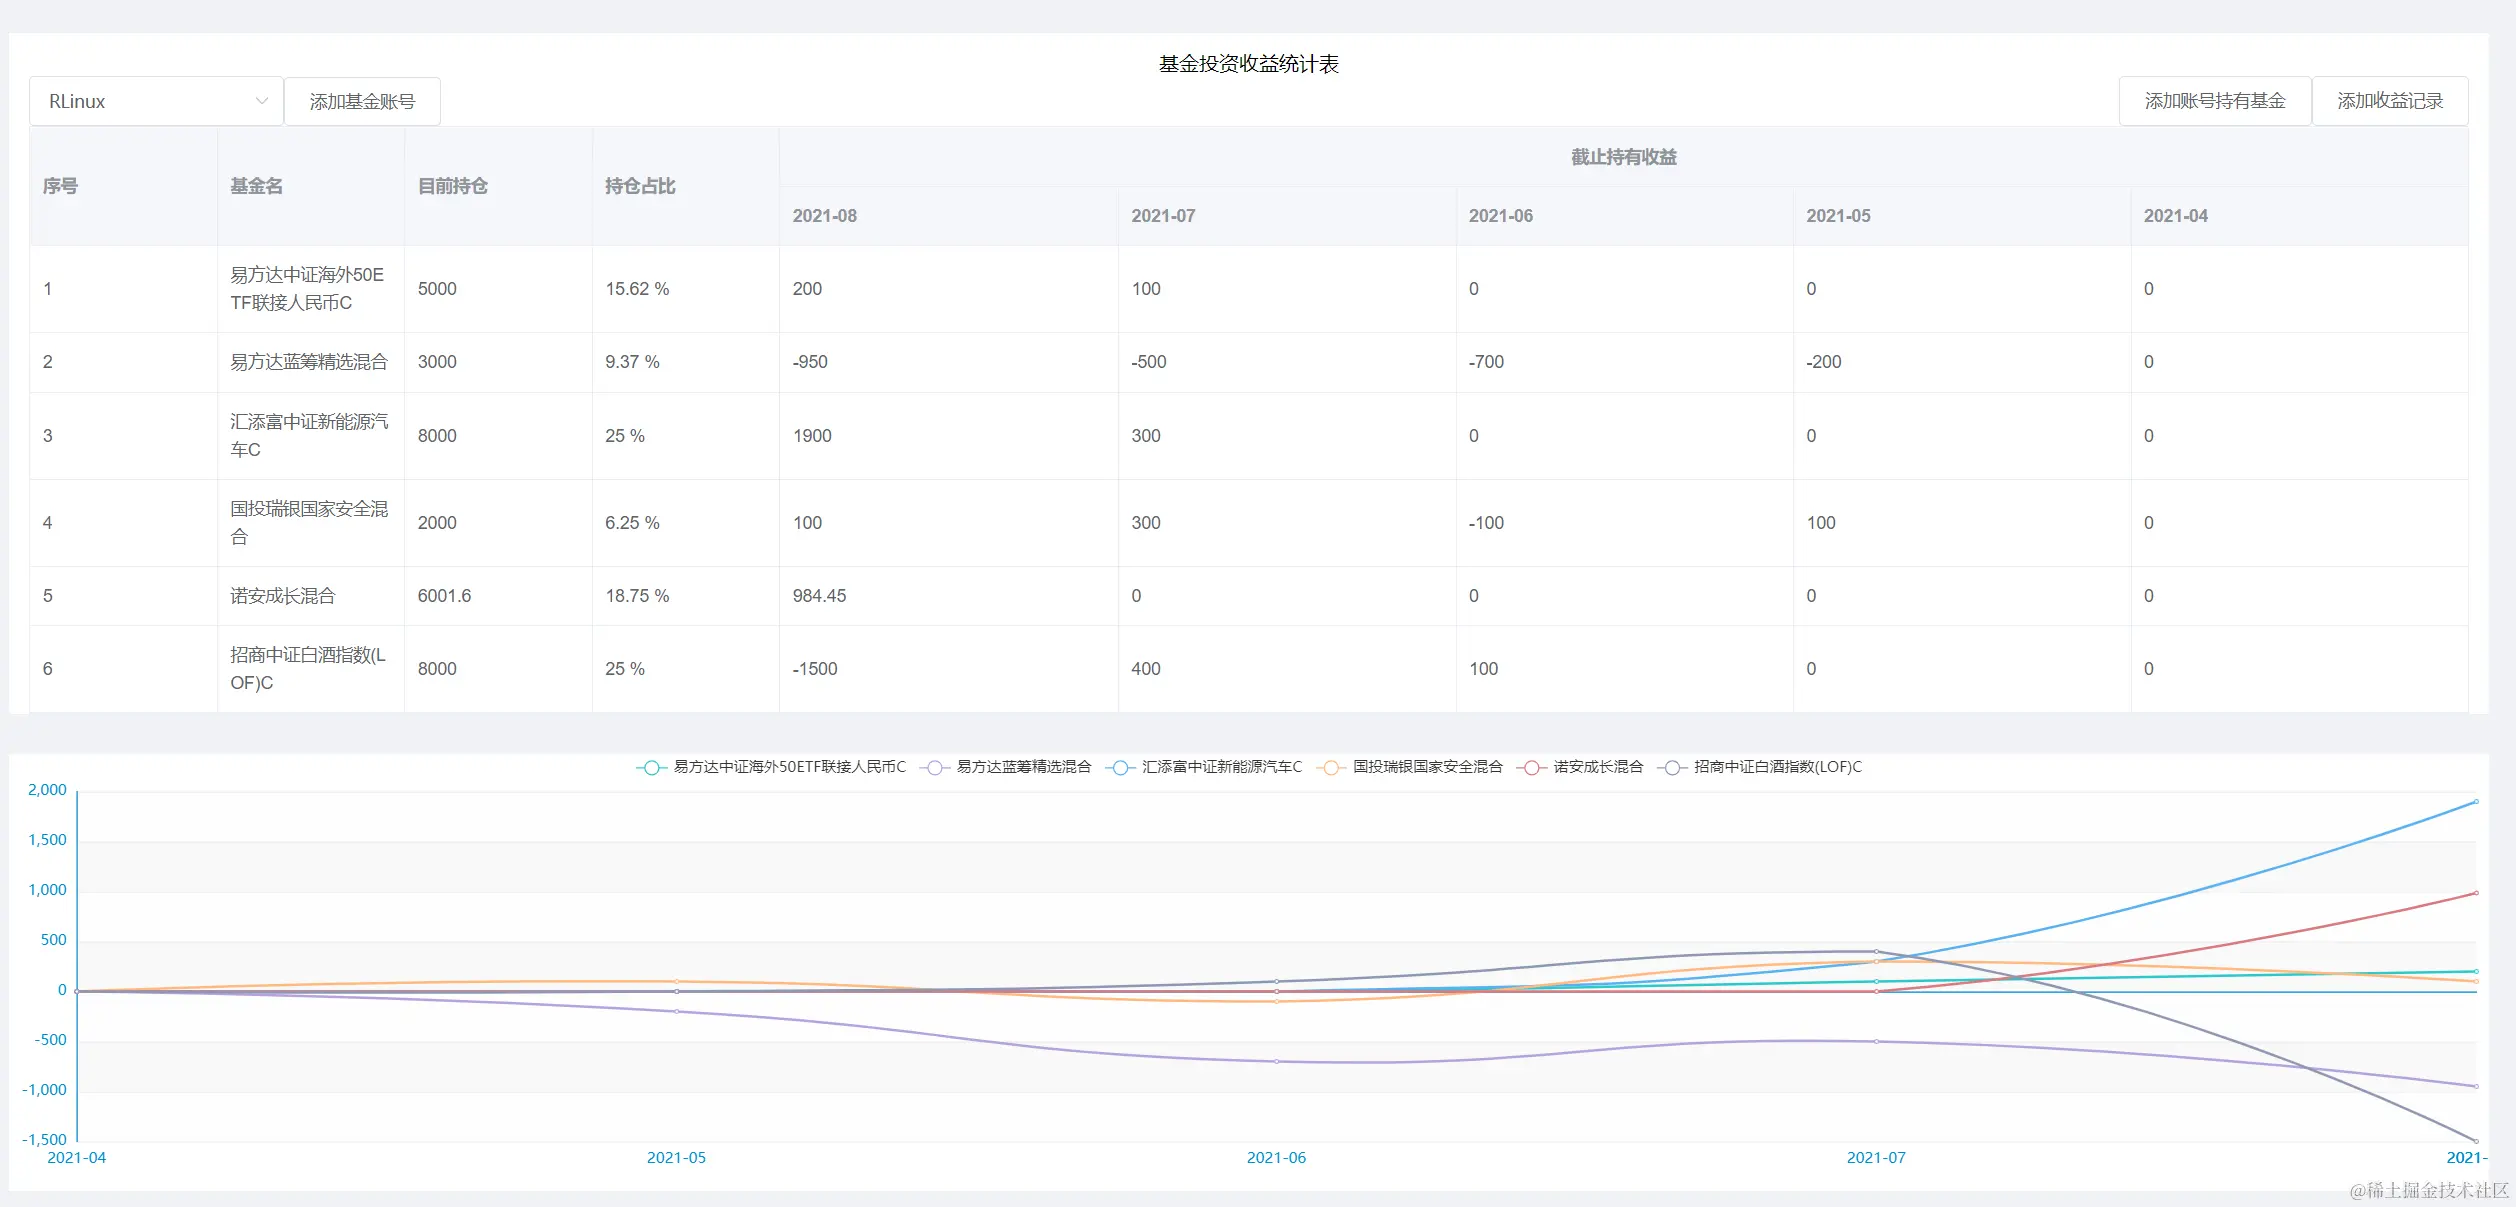Click the 2021-05 point on the 易方达蓝筹 line
Screen dimensions: 2516x1207
coord(677,1011)
